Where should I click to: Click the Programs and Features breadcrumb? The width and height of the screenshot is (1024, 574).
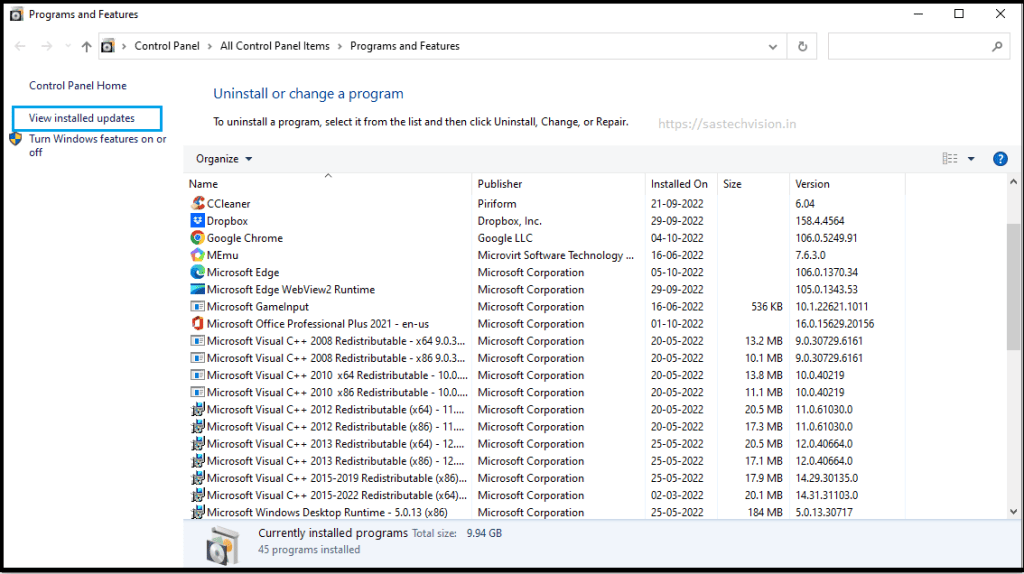point(405,46)
